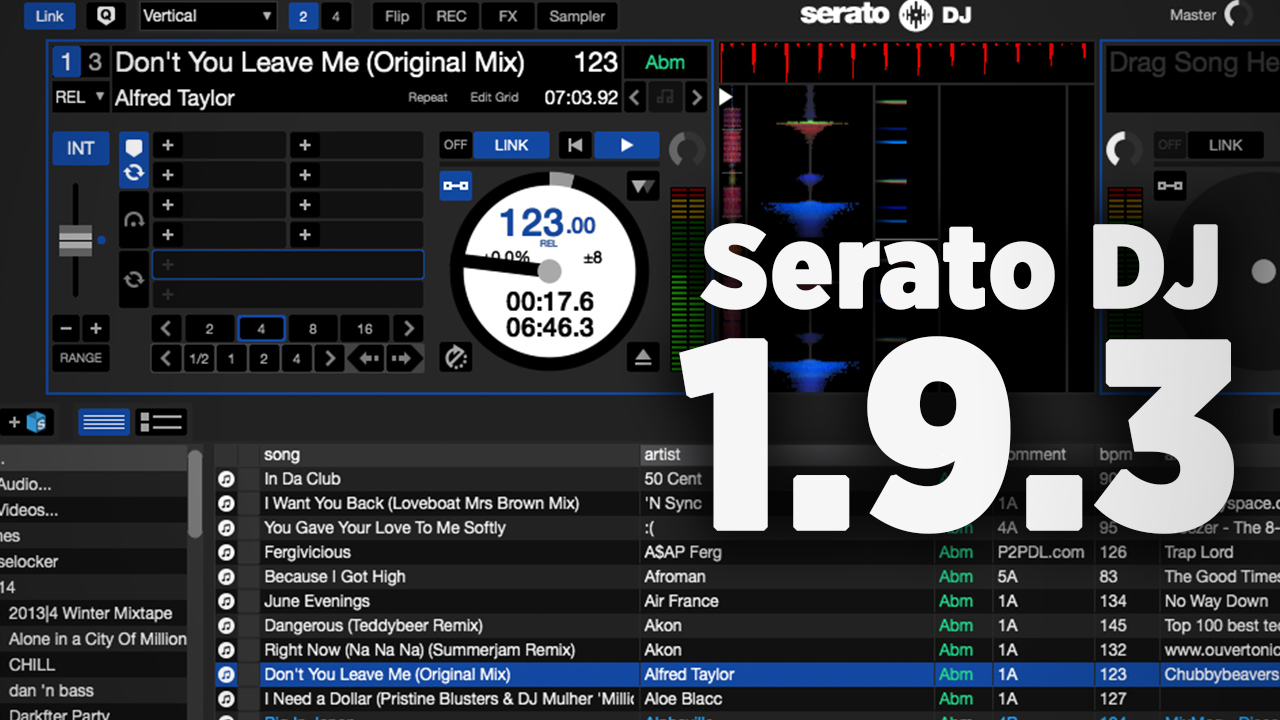Toggle the keylock chain icon
This screenshot has height=720, width=1280.
[456, 185]
